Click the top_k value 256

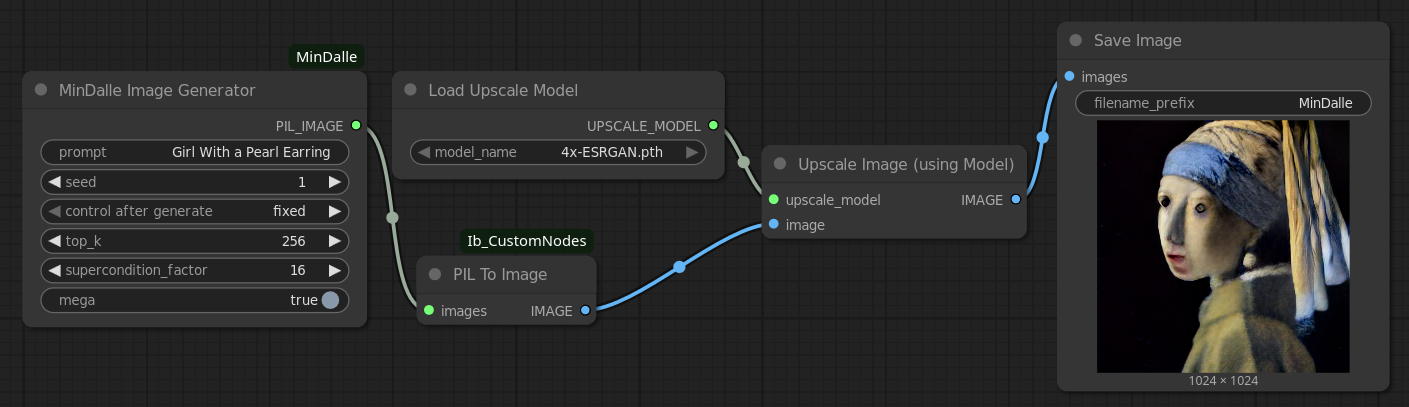pos(294,241)
